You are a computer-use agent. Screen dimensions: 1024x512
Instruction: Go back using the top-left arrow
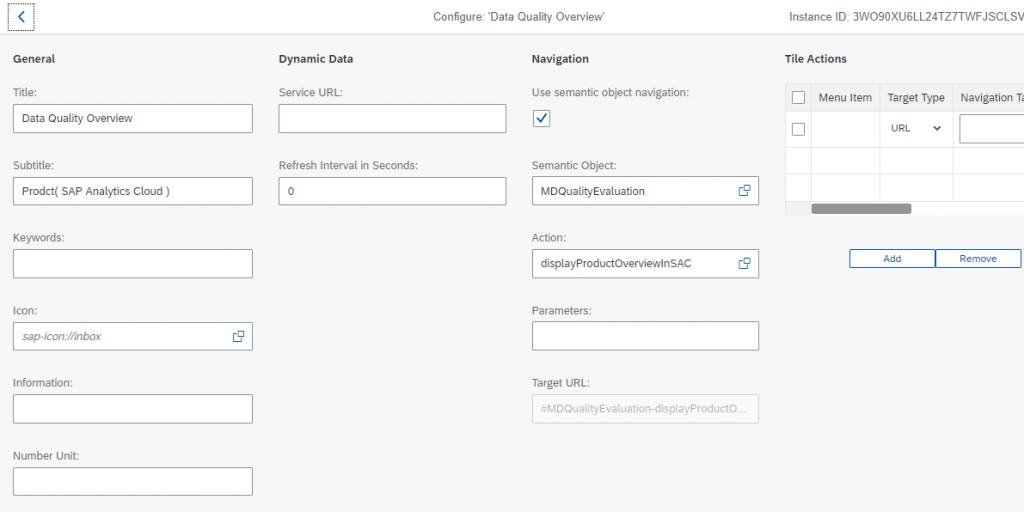[21, 17]
